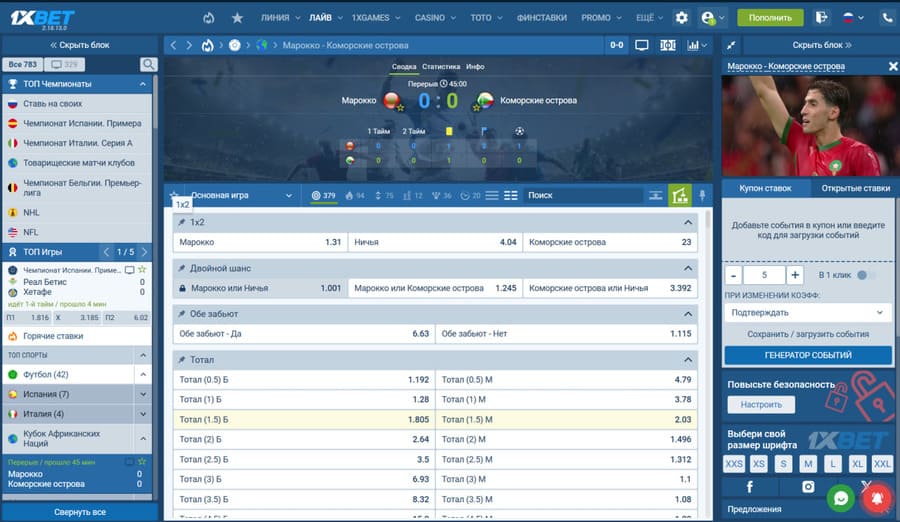The image size is (900, 522).
Task: Toggle the star left of Основная игра
Action: (x=174, y=195)
